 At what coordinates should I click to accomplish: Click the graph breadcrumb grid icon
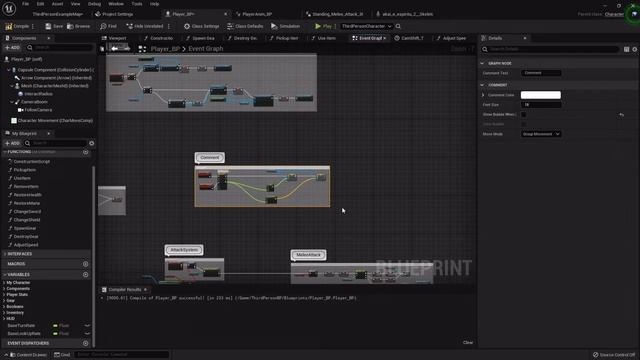(142, 49)
